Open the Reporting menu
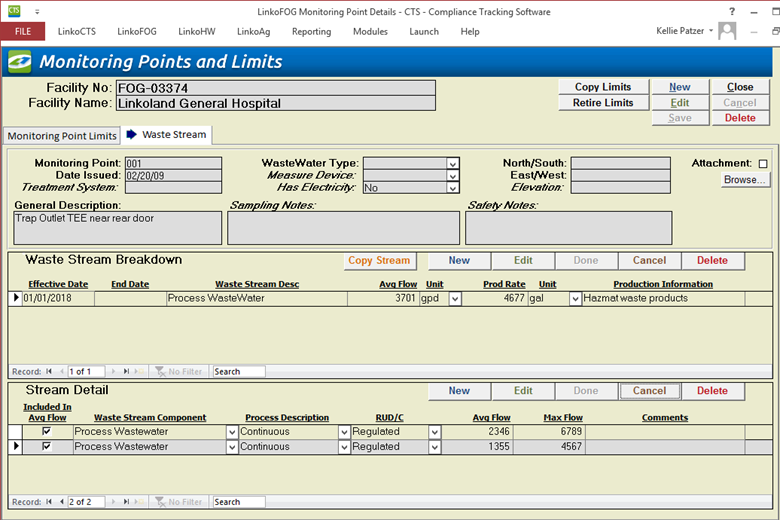 click(x=311, y=31)
